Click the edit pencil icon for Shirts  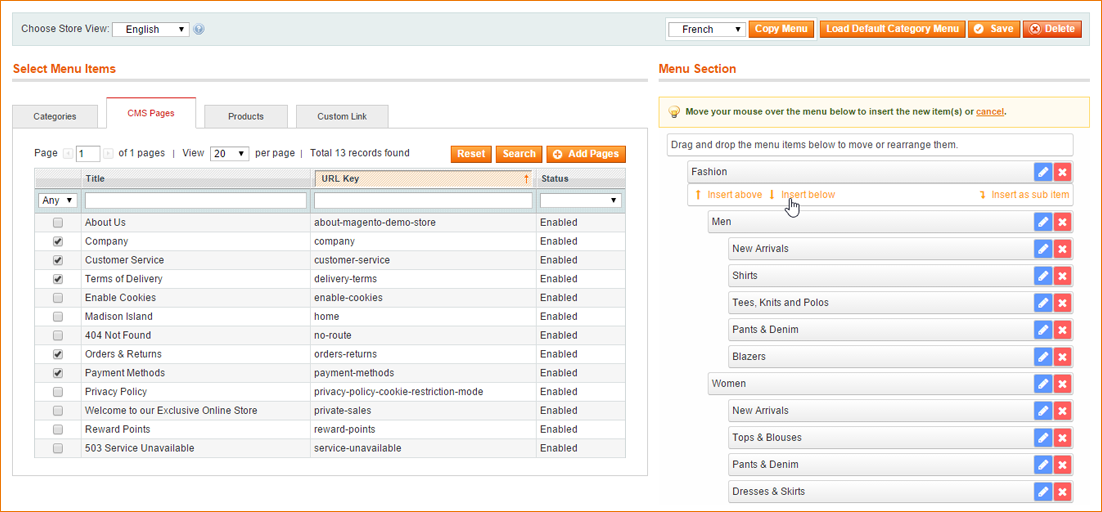point(1043,276)
